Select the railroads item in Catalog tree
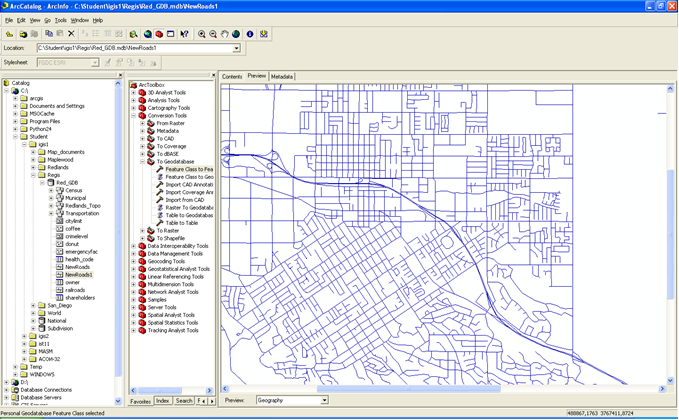This screenshot has height=420, width=679. coord(77,290)
